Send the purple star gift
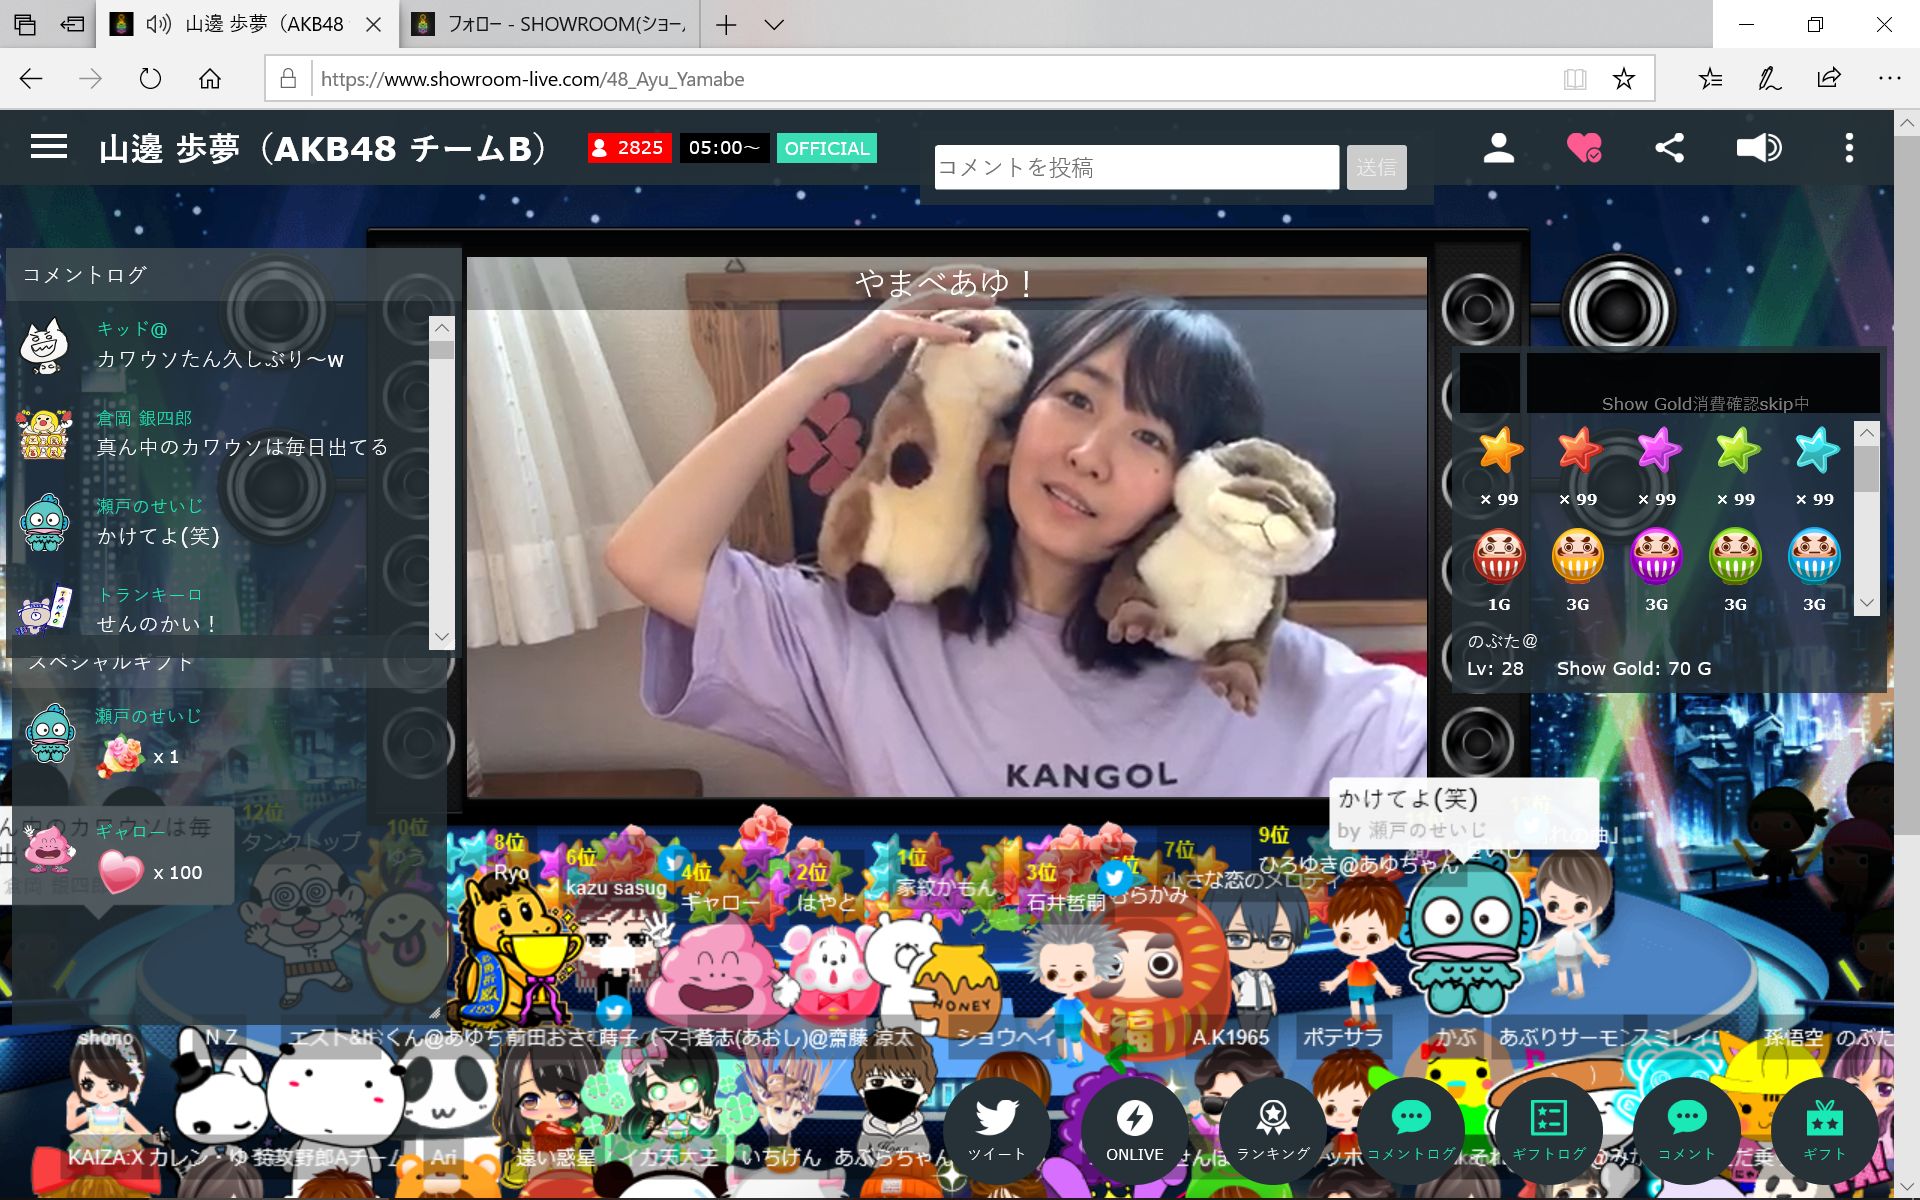 click(1658, 451)
